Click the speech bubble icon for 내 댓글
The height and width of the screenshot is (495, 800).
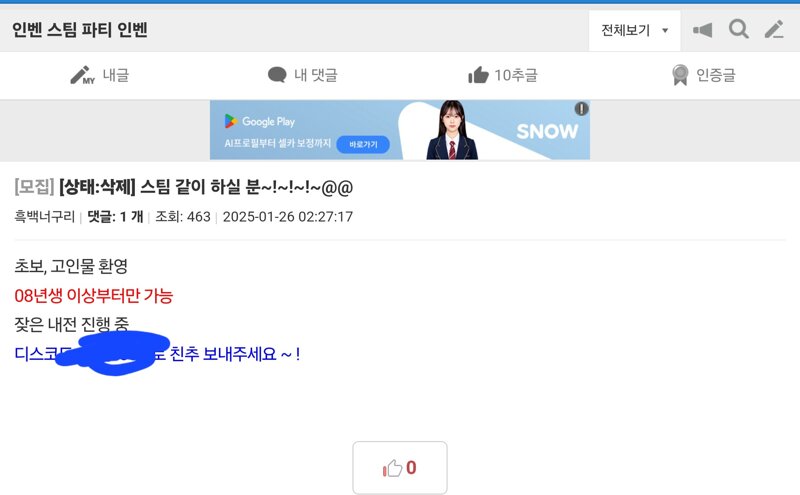click(x=277, y=75)
